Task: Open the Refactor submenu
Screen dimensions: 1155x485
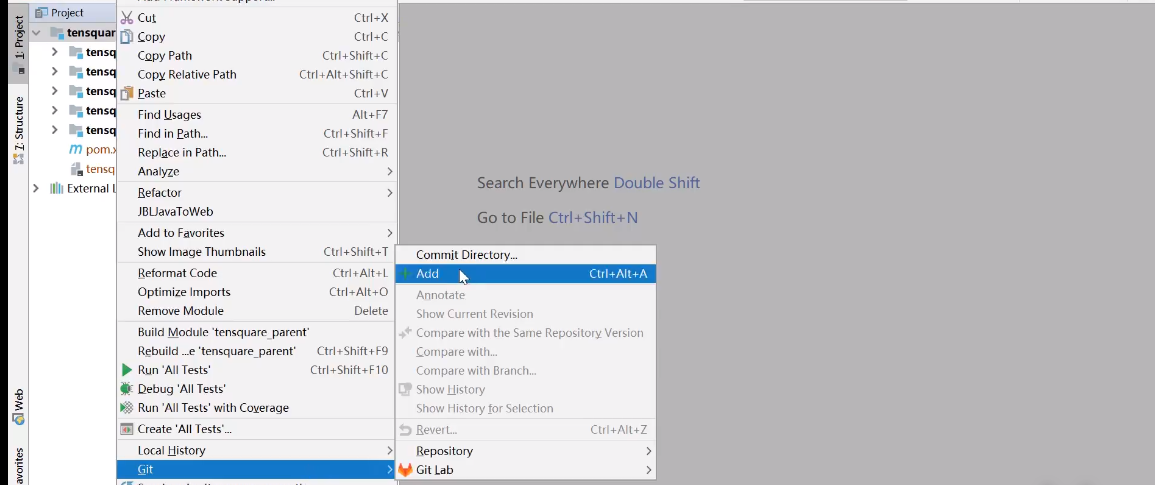Action: coord(257,192)
